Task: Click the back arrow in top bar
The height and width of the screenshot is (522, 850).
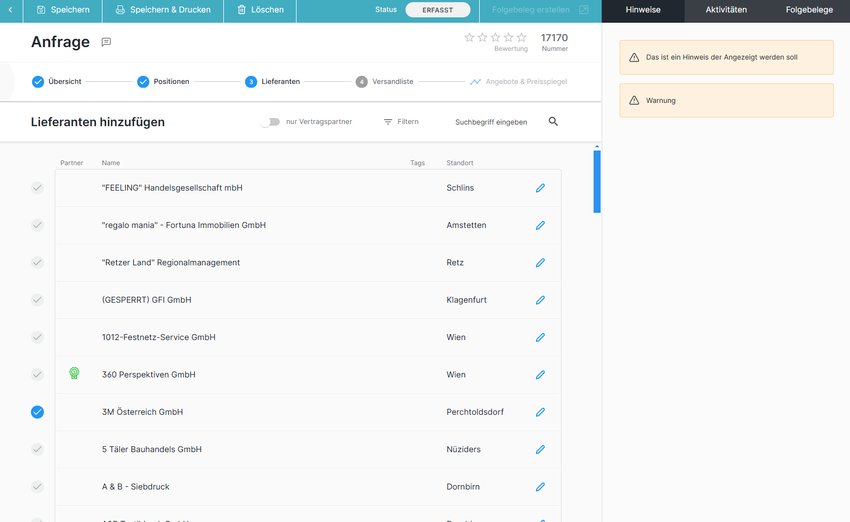Action: (x=11, y=10)
